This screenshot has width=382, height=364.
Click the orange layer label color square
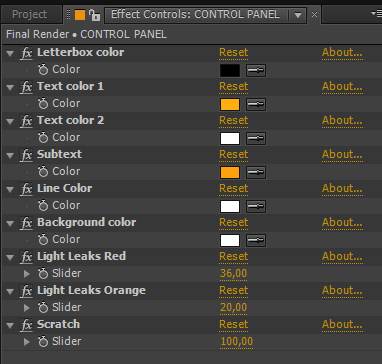click(80, 15)
